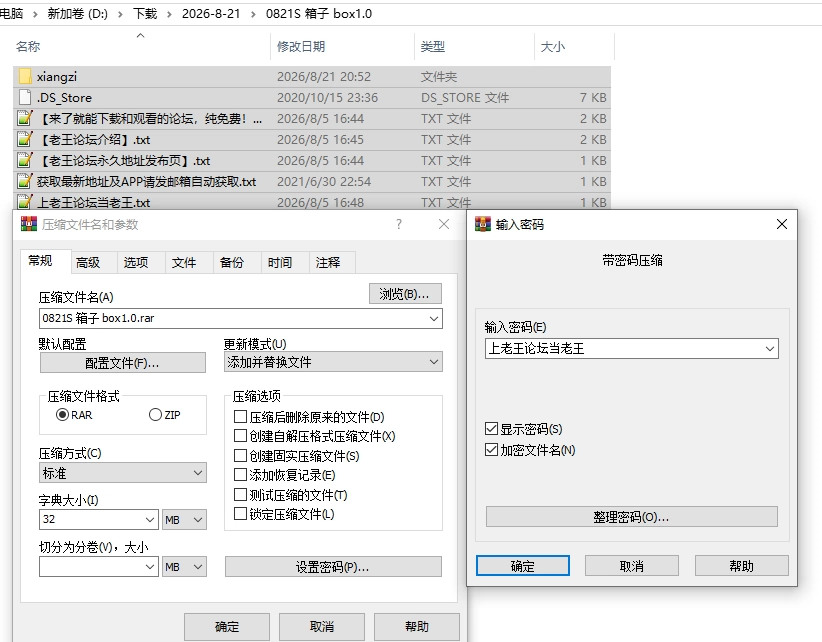
Task: Click 新加卷 (D:) in the address path
Action: (78, 14)
